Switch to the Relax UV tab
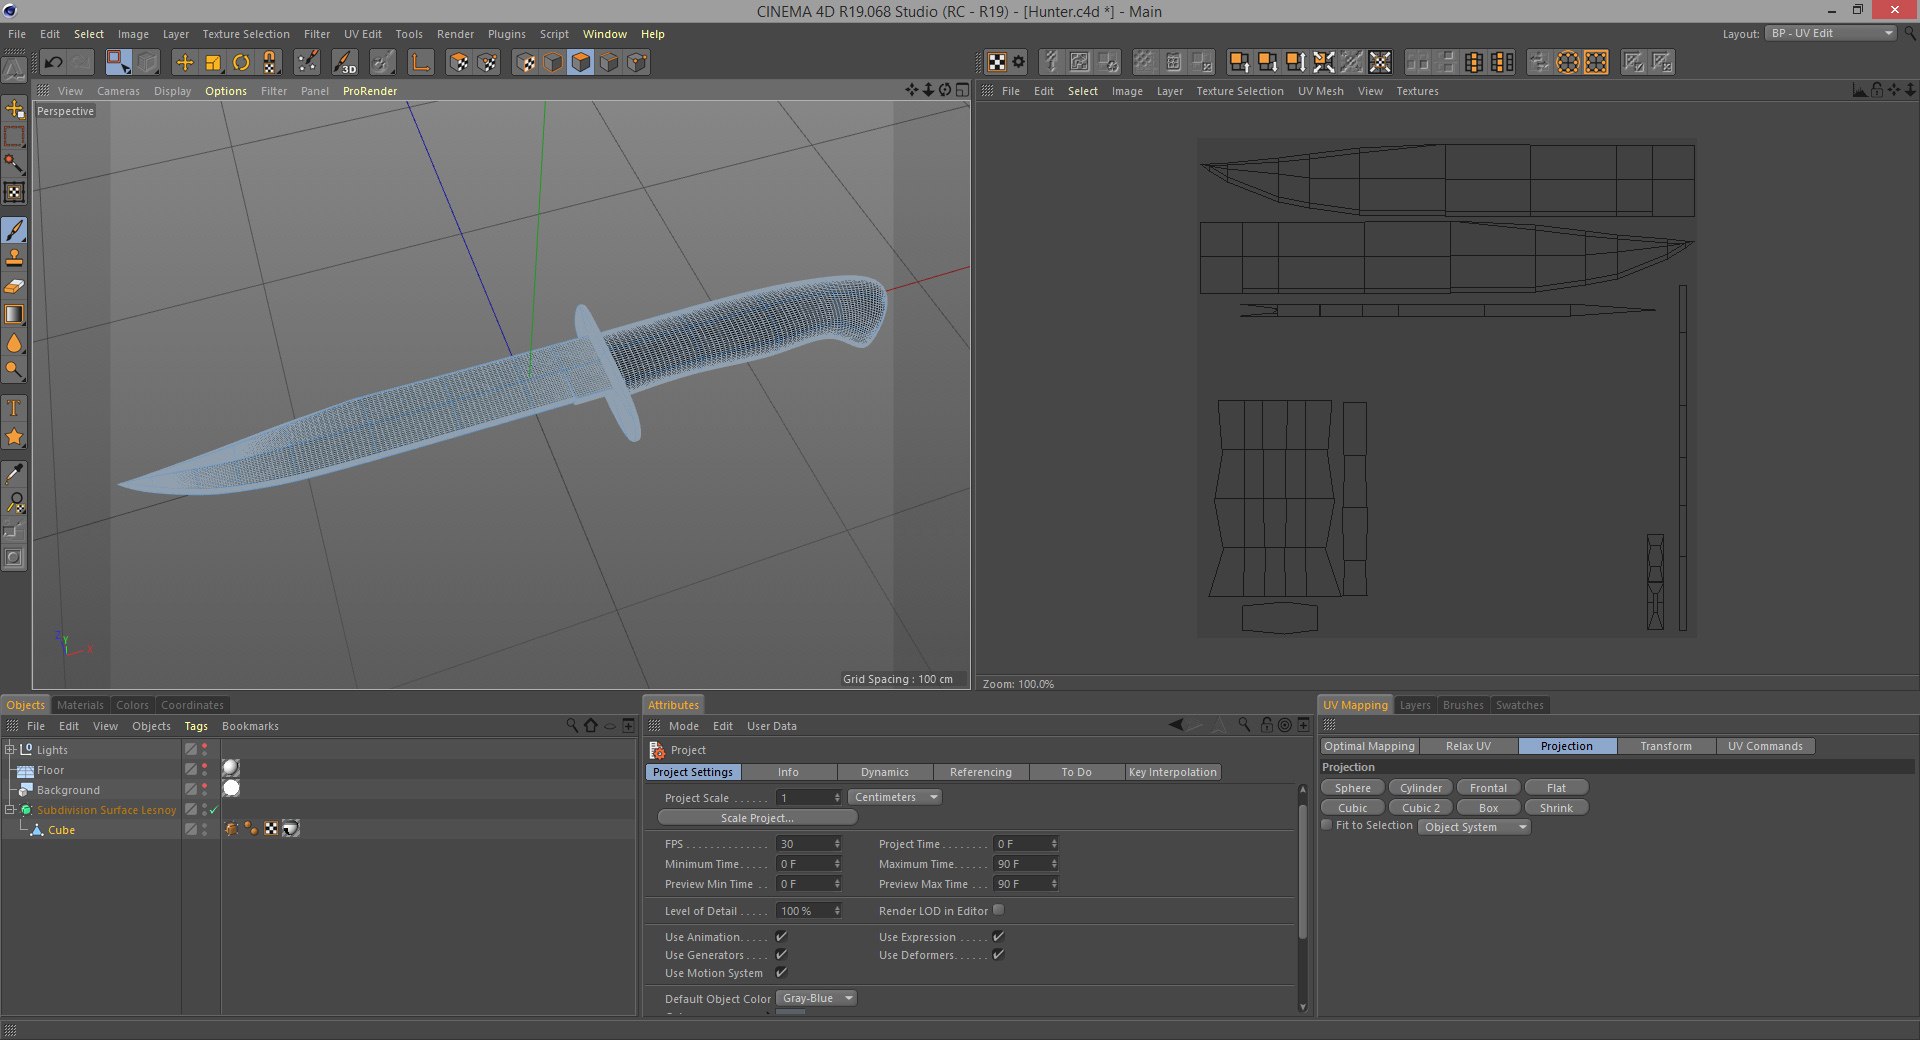The width and height of the screenshot is (1920, 1040). (x=1468, y=746)
